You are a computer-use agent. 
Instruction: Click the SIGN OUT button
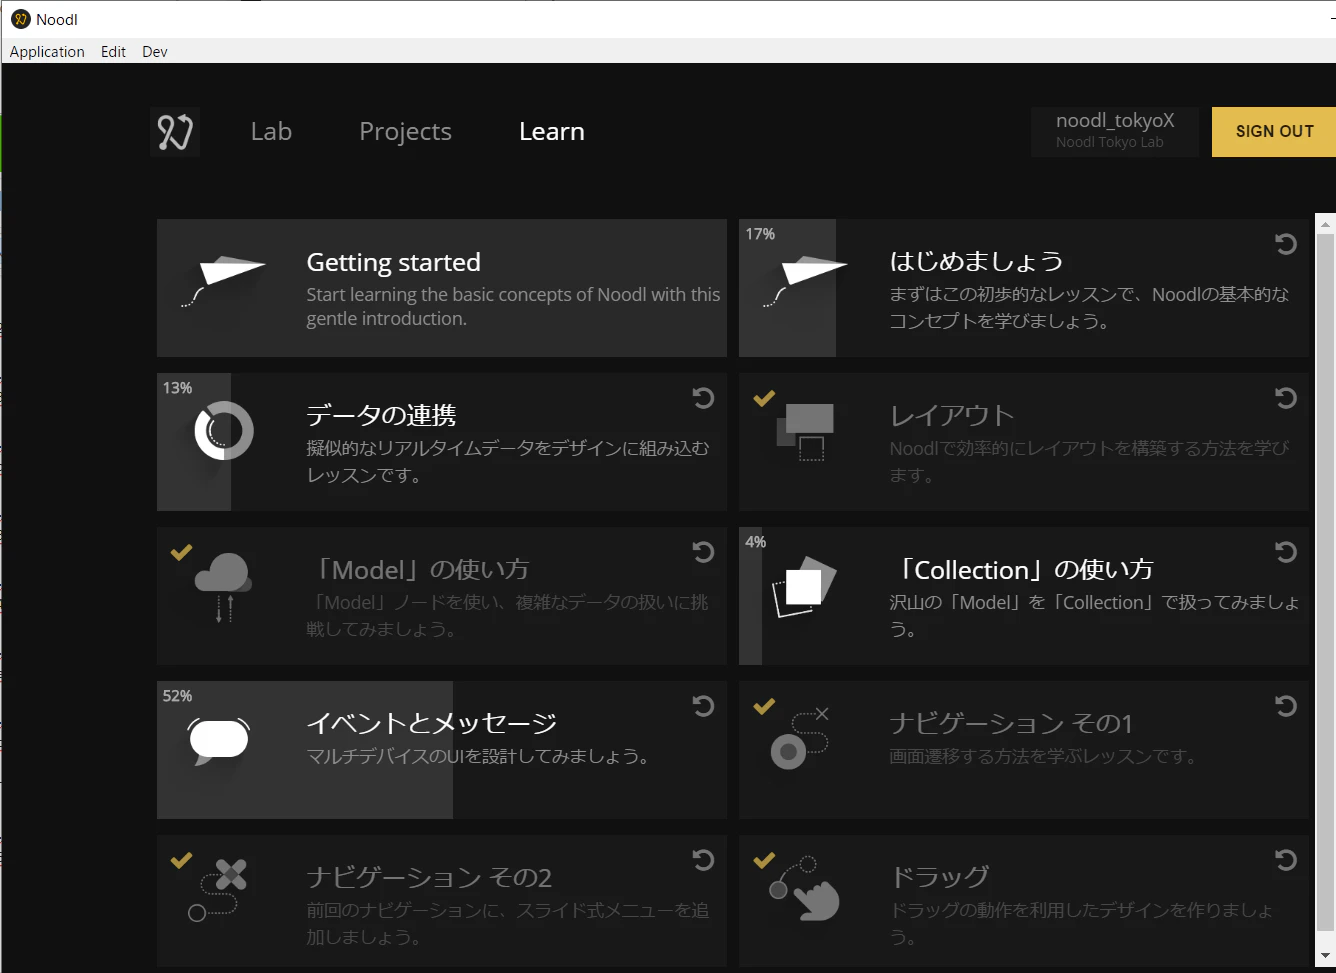tap(1274, 132)
